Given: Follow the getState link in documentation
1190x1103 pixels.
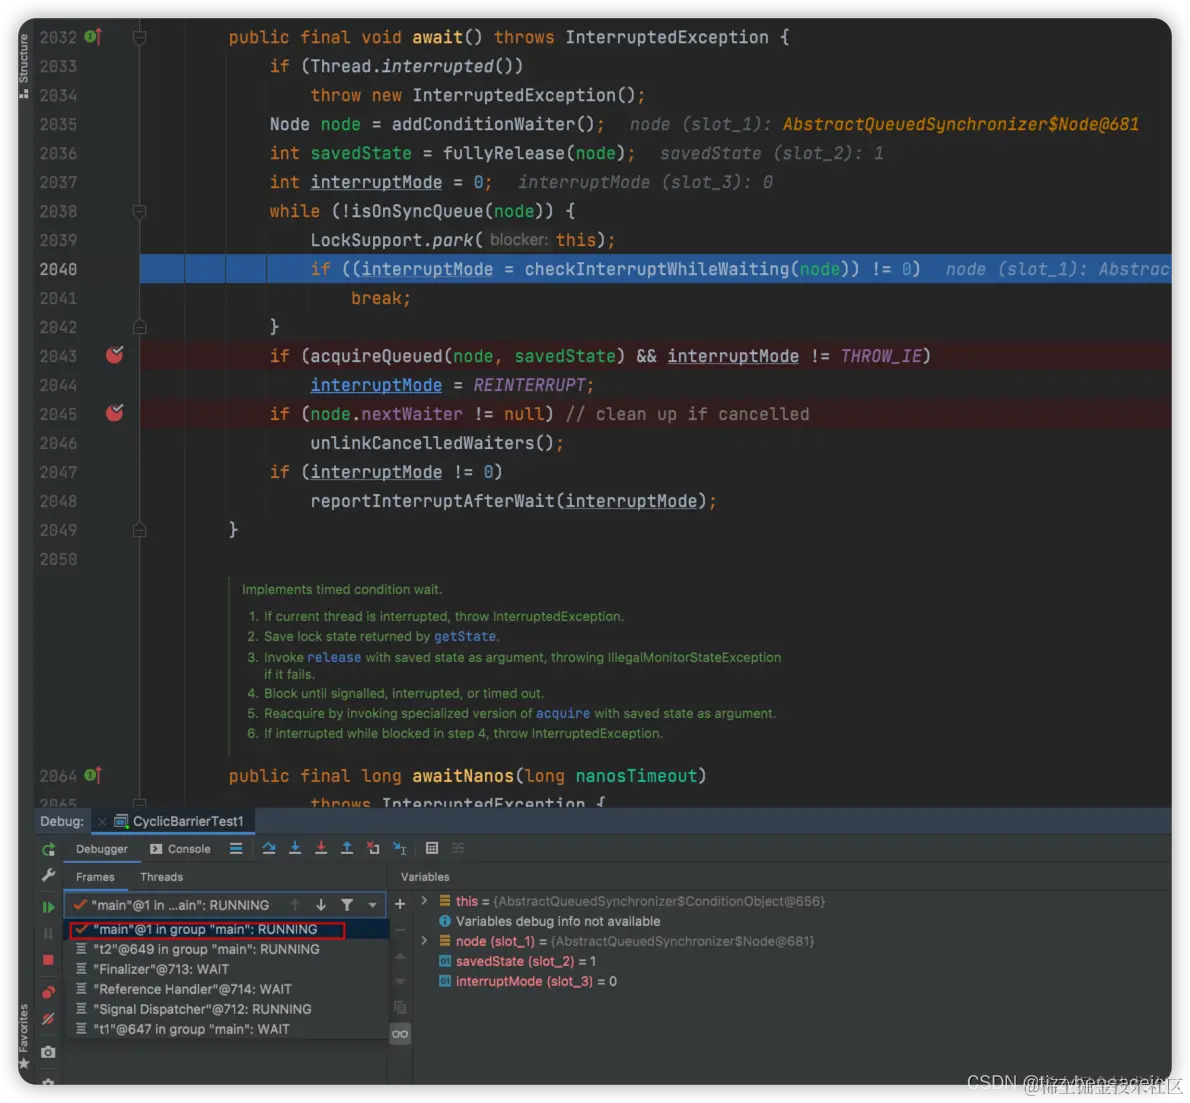Looking at the screenshot, I should pyautogui.click(x=464, y=637).
